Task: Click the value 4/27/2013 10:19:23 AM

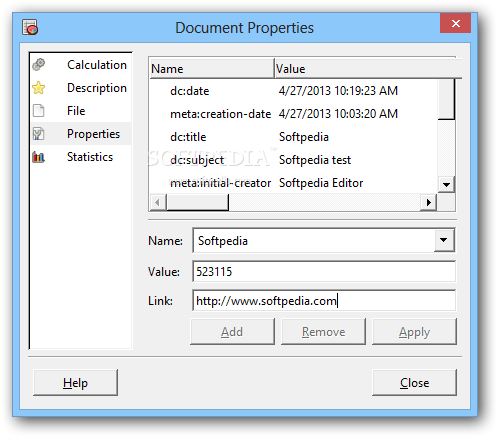Action: click(338, 91)
